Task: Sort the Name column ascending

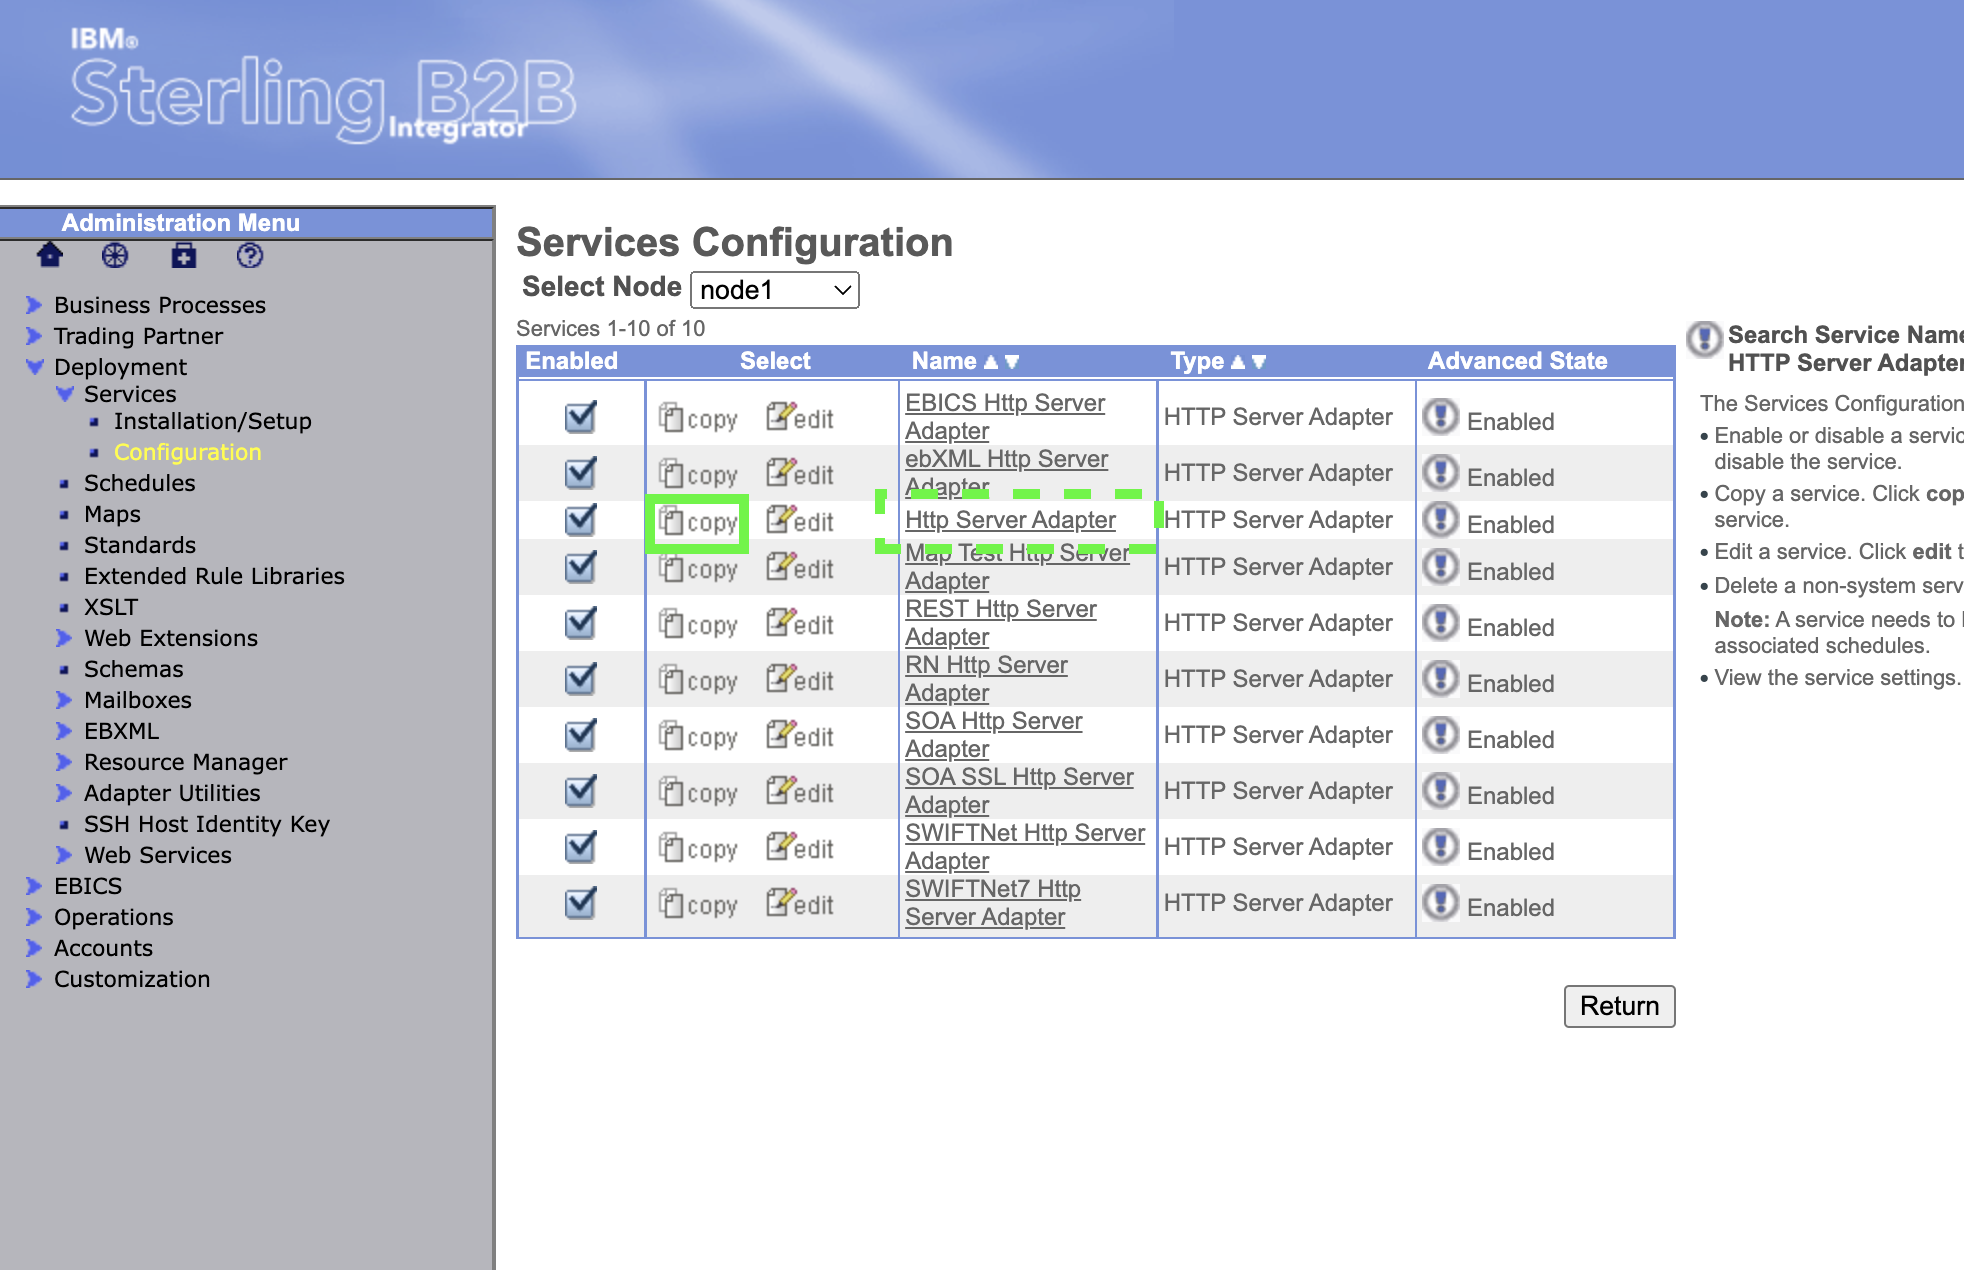Action: 991,362
